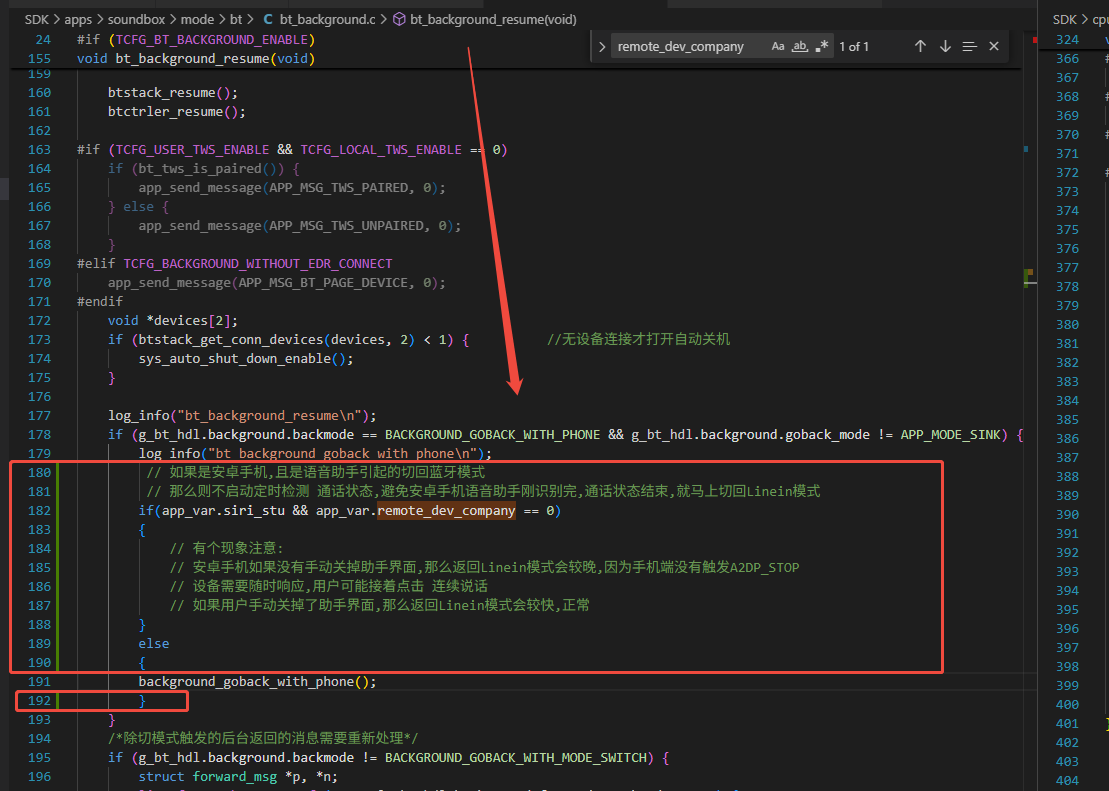
Task: Click TCFG_BACKGROUND_WITHOUT_EDR_CONNECT on line 169
Action: point(258,264)
